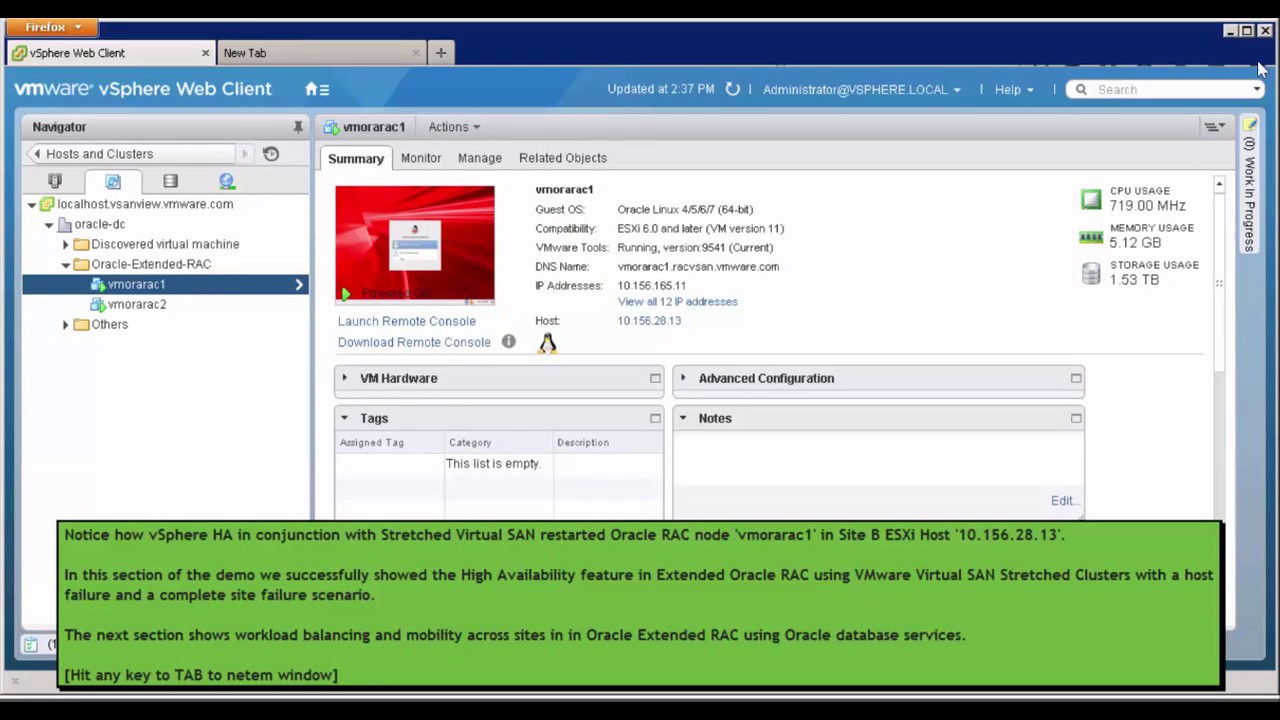Click the info icon beside Download Remote Console

(x=508, y=342)
